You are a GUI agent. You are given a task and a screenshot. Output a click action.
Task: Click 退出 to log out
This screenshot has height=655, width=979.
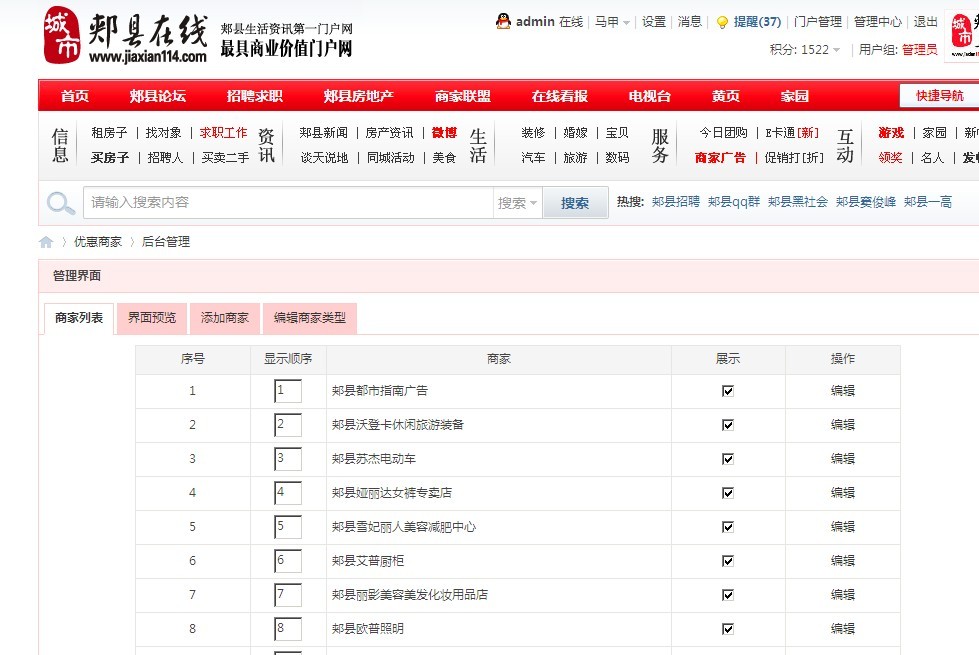coord(925,21)
